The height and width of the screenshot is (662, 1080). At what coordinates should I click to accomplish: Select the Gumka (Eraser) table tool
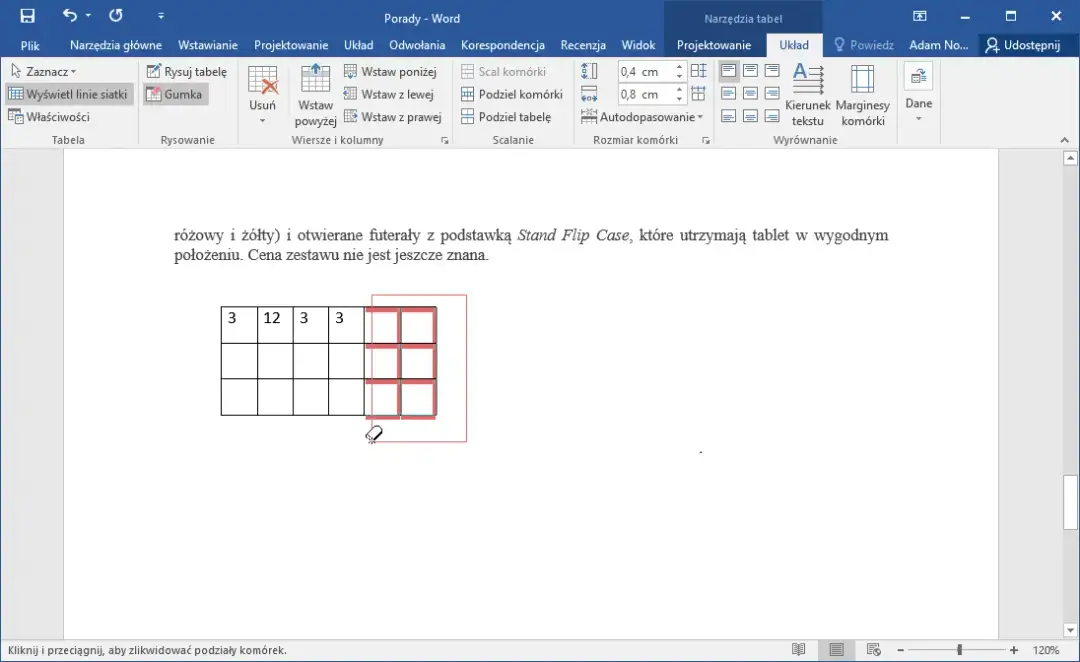177,93
